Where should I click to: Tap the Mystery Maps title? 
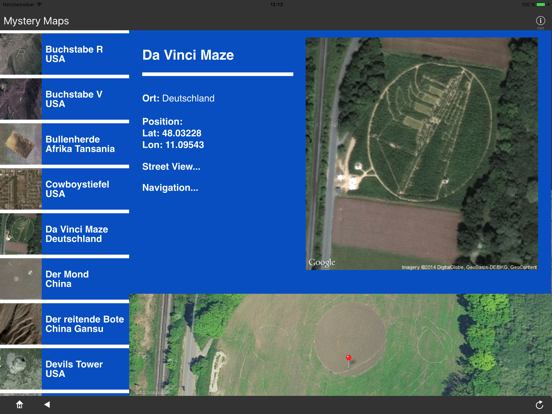(x=36, y=21)
